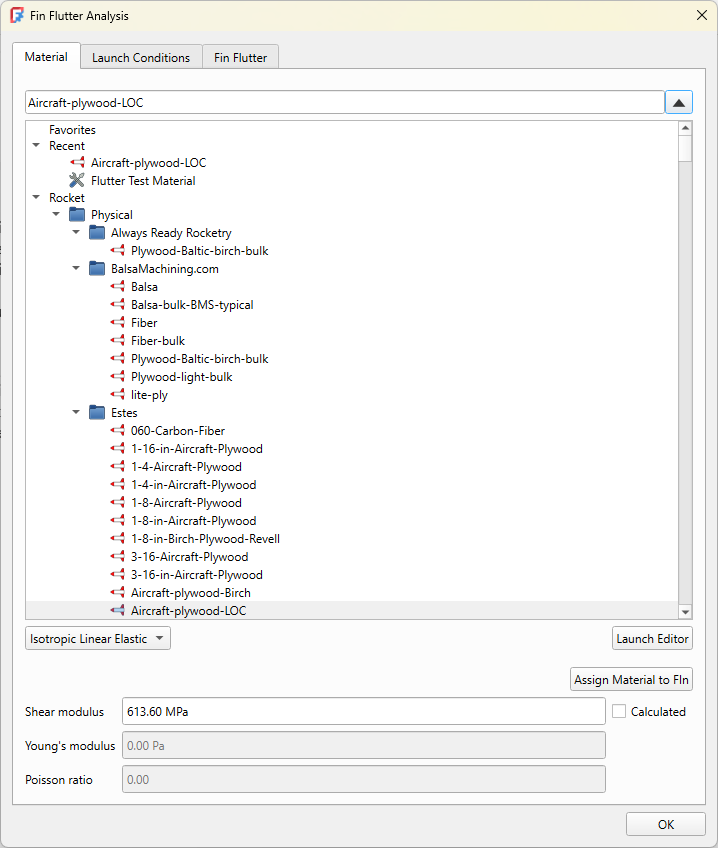Click the material tree scrollbar thumb
This screenshot has width=718, height=848.
click(x=685, y=149)
